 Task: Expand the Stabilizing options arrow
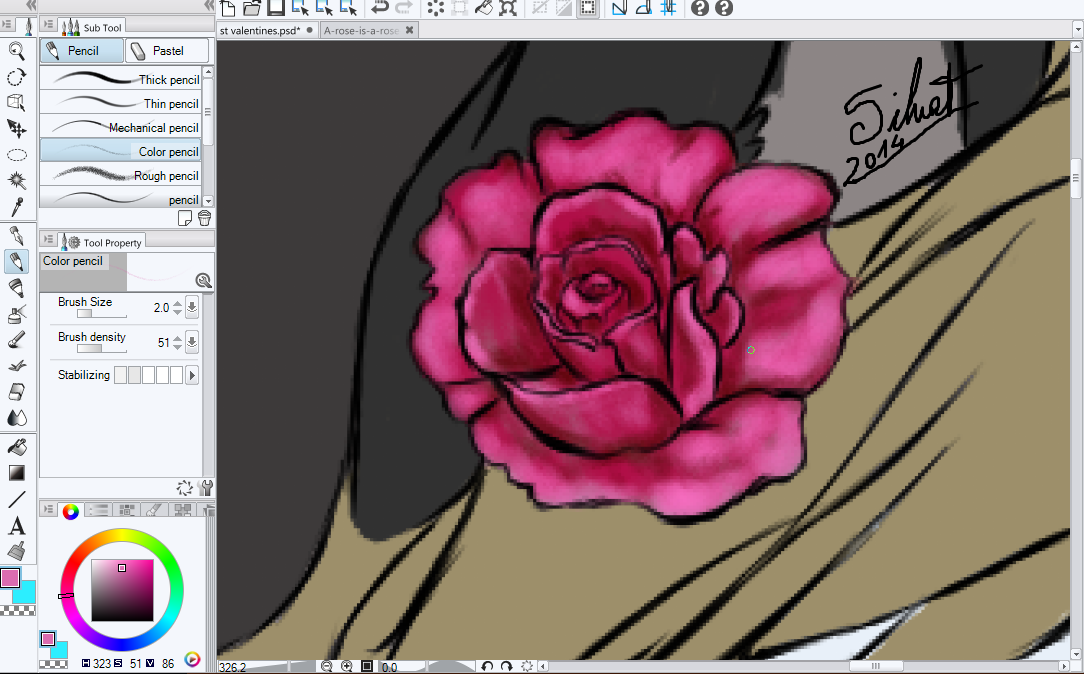pos(192,375)
